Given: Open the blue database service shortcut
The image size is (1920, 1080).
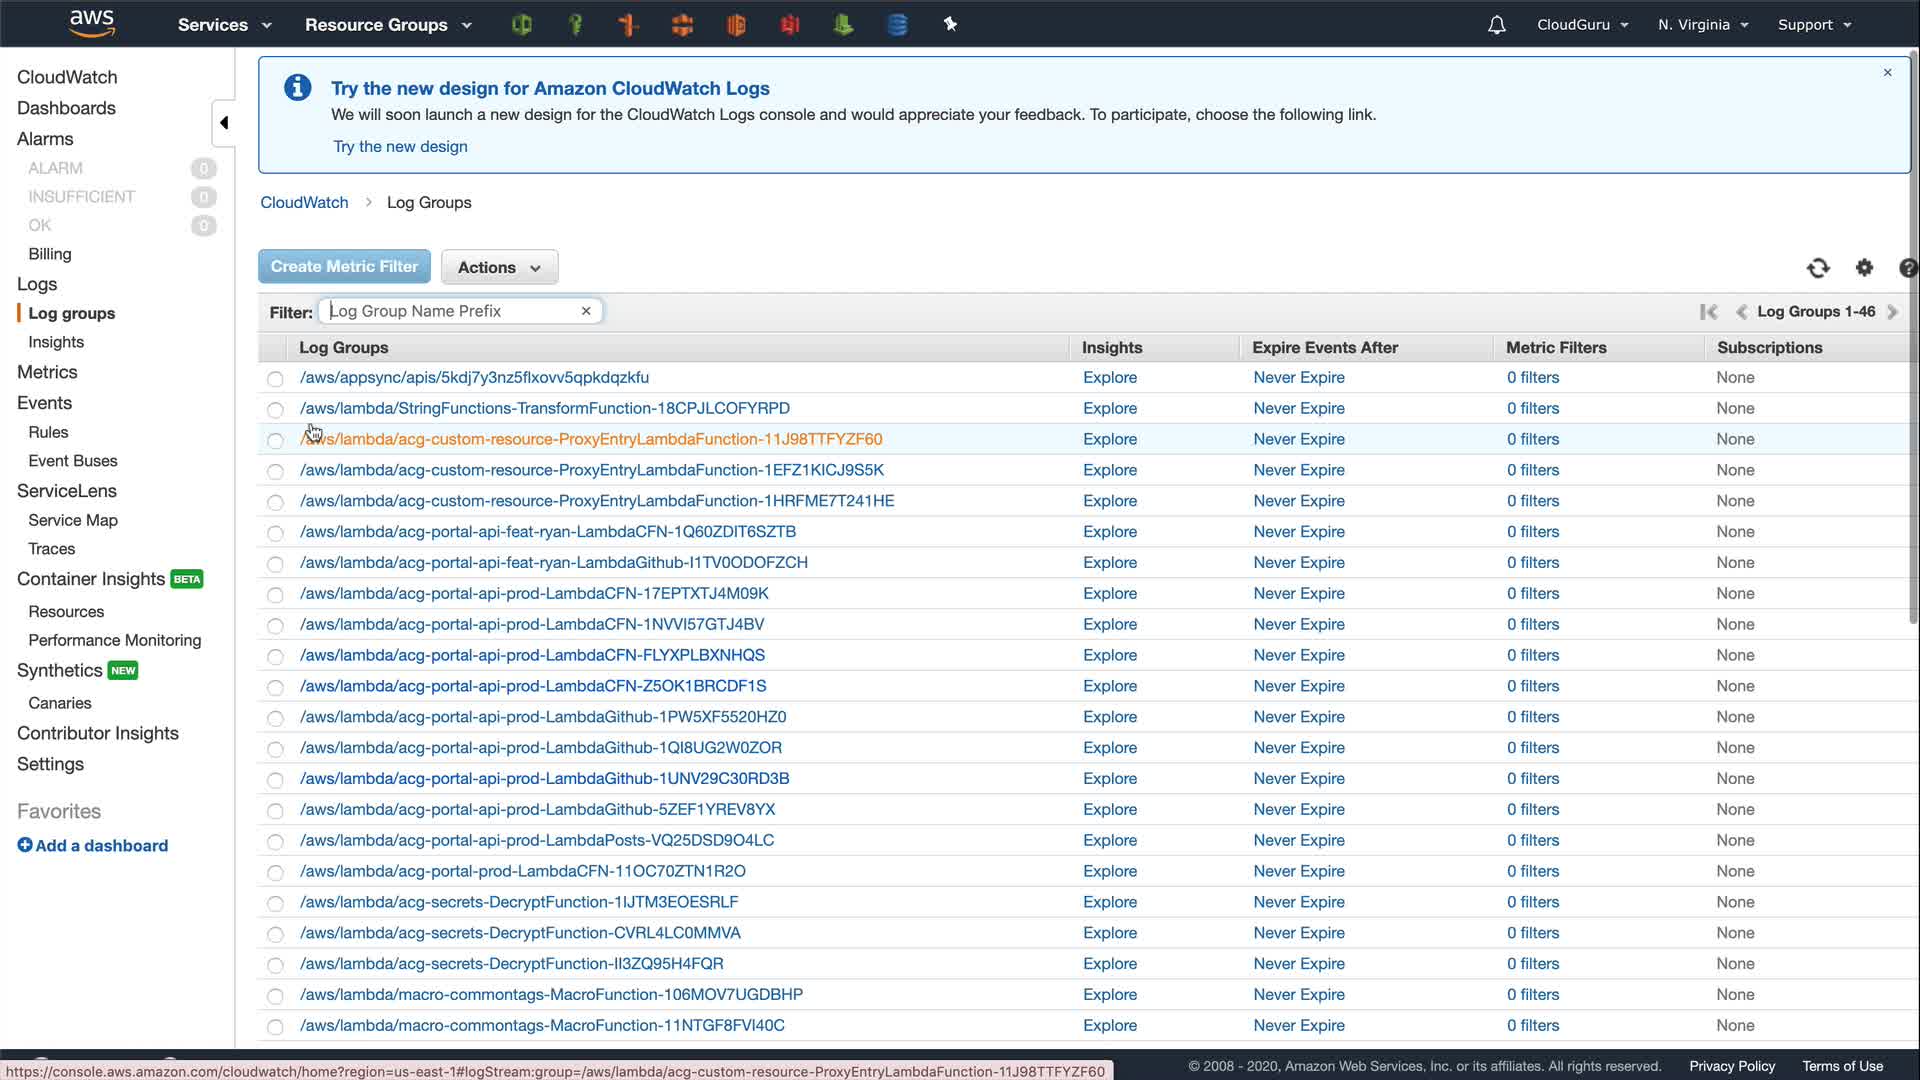Looking at the screenshot, I should [897, 25].
